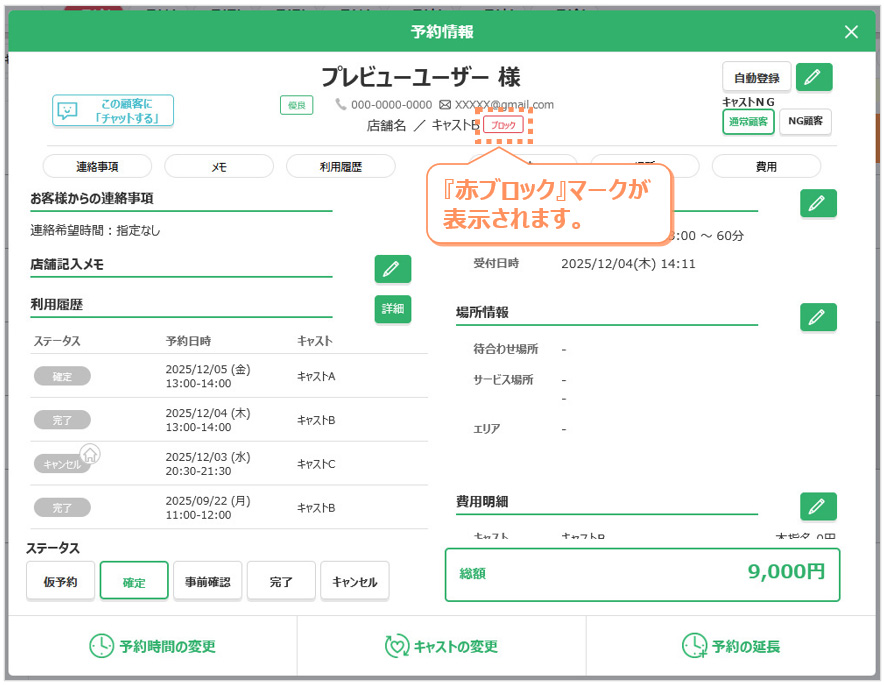Click 予約時間の変更 at the bottom
Image resolution: width=884 pixels, height=685 pixels.
click(x=152, y=646)
